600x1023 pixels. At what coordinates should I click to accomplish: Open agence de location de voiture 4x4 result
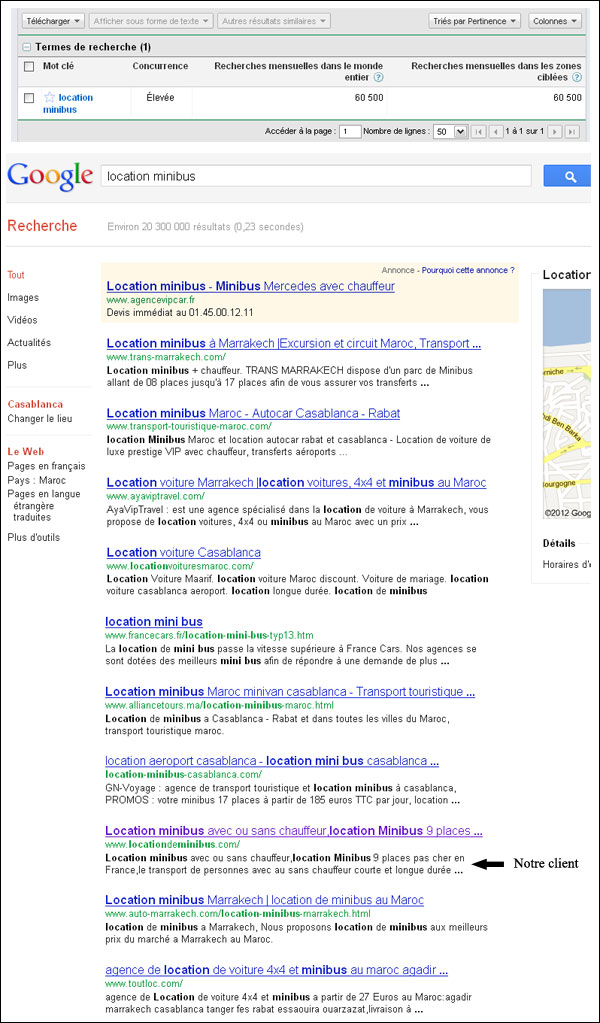pyautogui.click(x=277, y=970)
